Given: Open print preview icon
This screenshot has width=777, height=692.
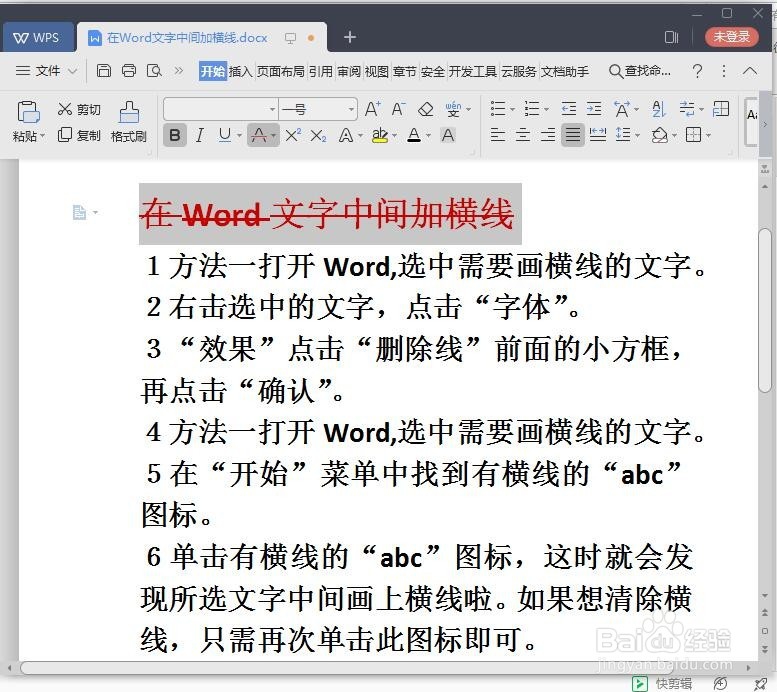Looking at the screenshot, I should click(x=154, y=71).
